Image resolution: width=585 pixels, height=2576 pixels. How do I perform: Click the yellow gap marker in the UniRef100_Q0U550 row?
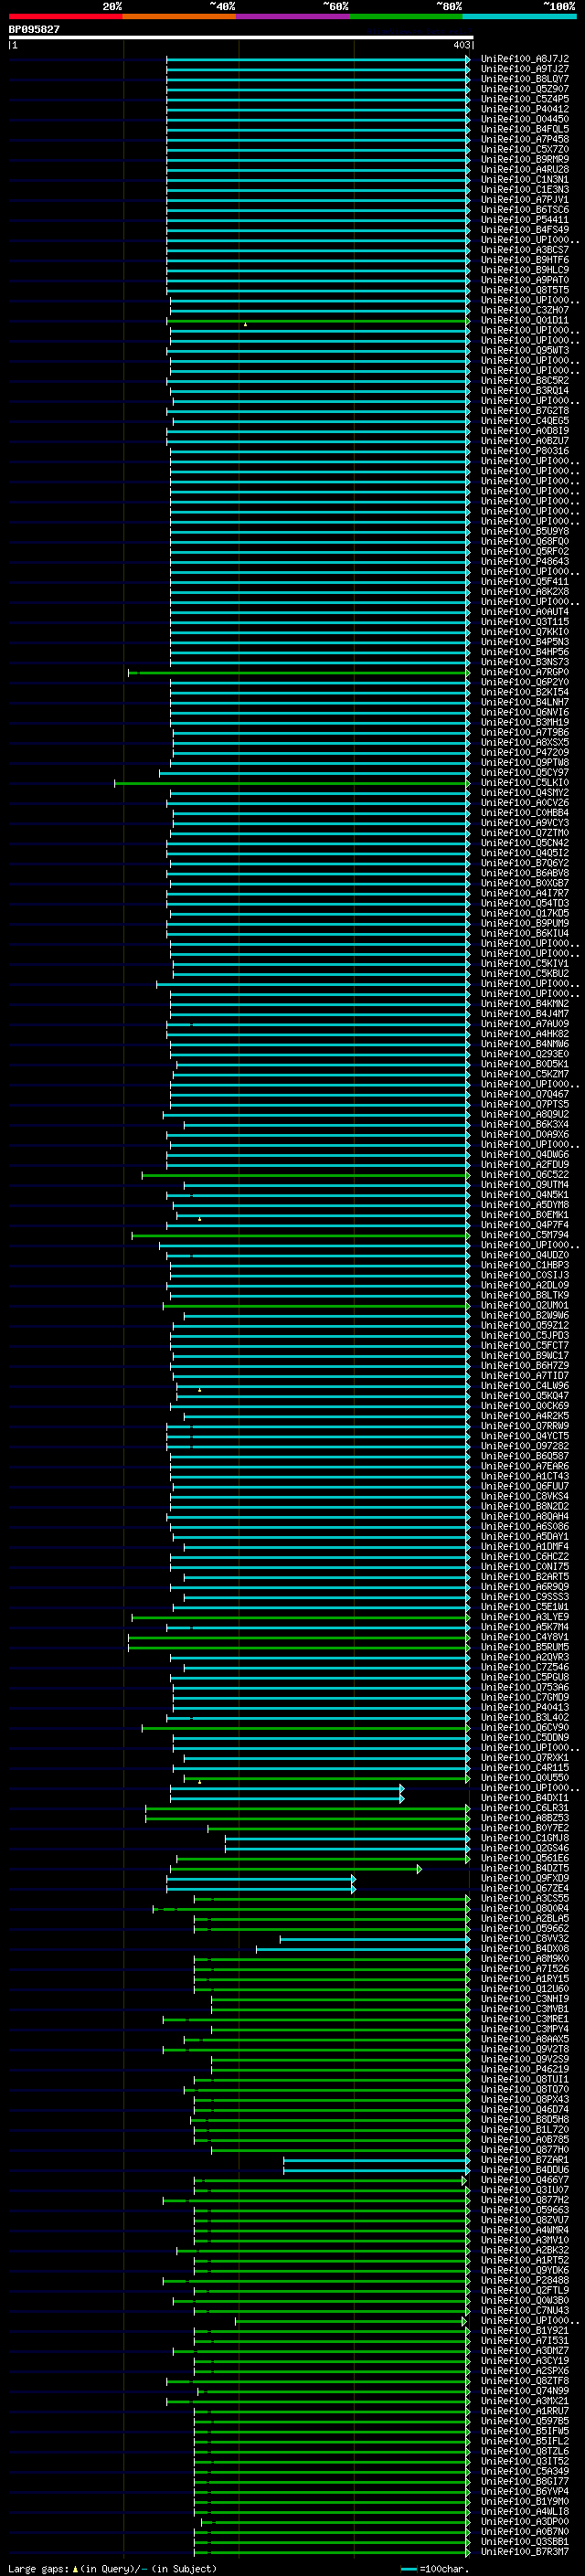[199, 1781]
